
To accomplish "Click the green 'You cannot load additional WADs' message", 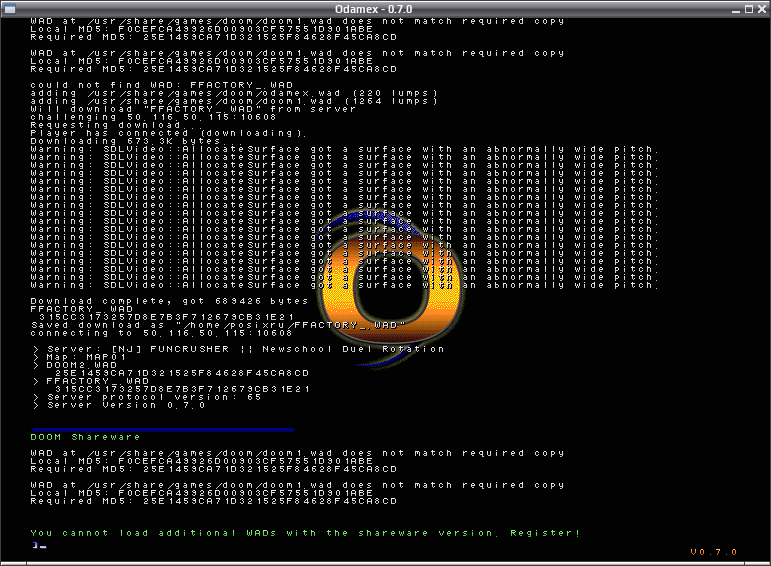I will point(305,533).
